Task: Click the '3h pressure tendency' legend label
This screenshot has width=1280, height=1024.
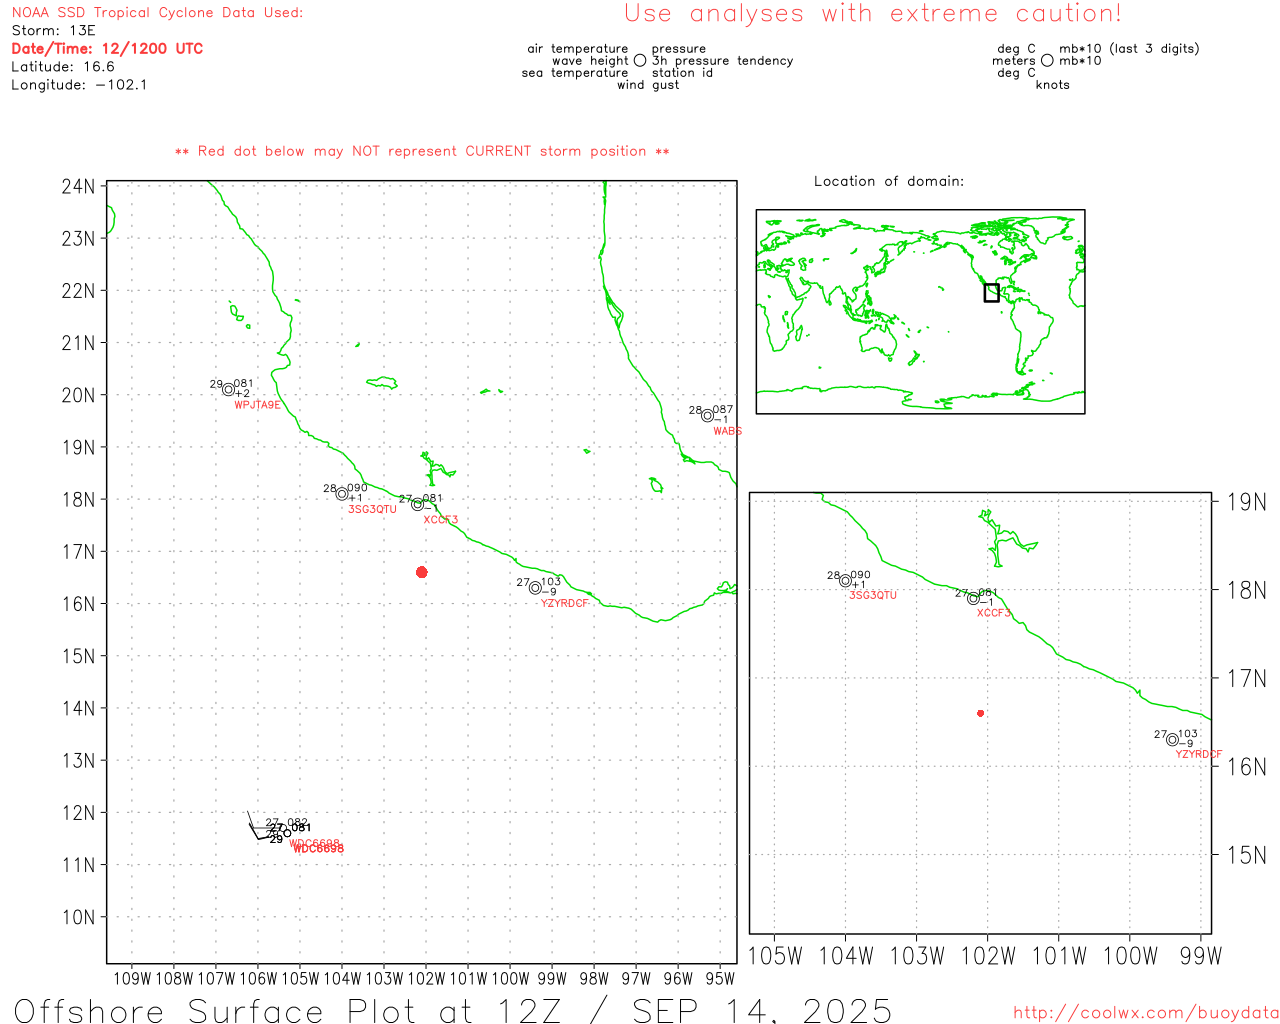Action: [x=722, y=61]
